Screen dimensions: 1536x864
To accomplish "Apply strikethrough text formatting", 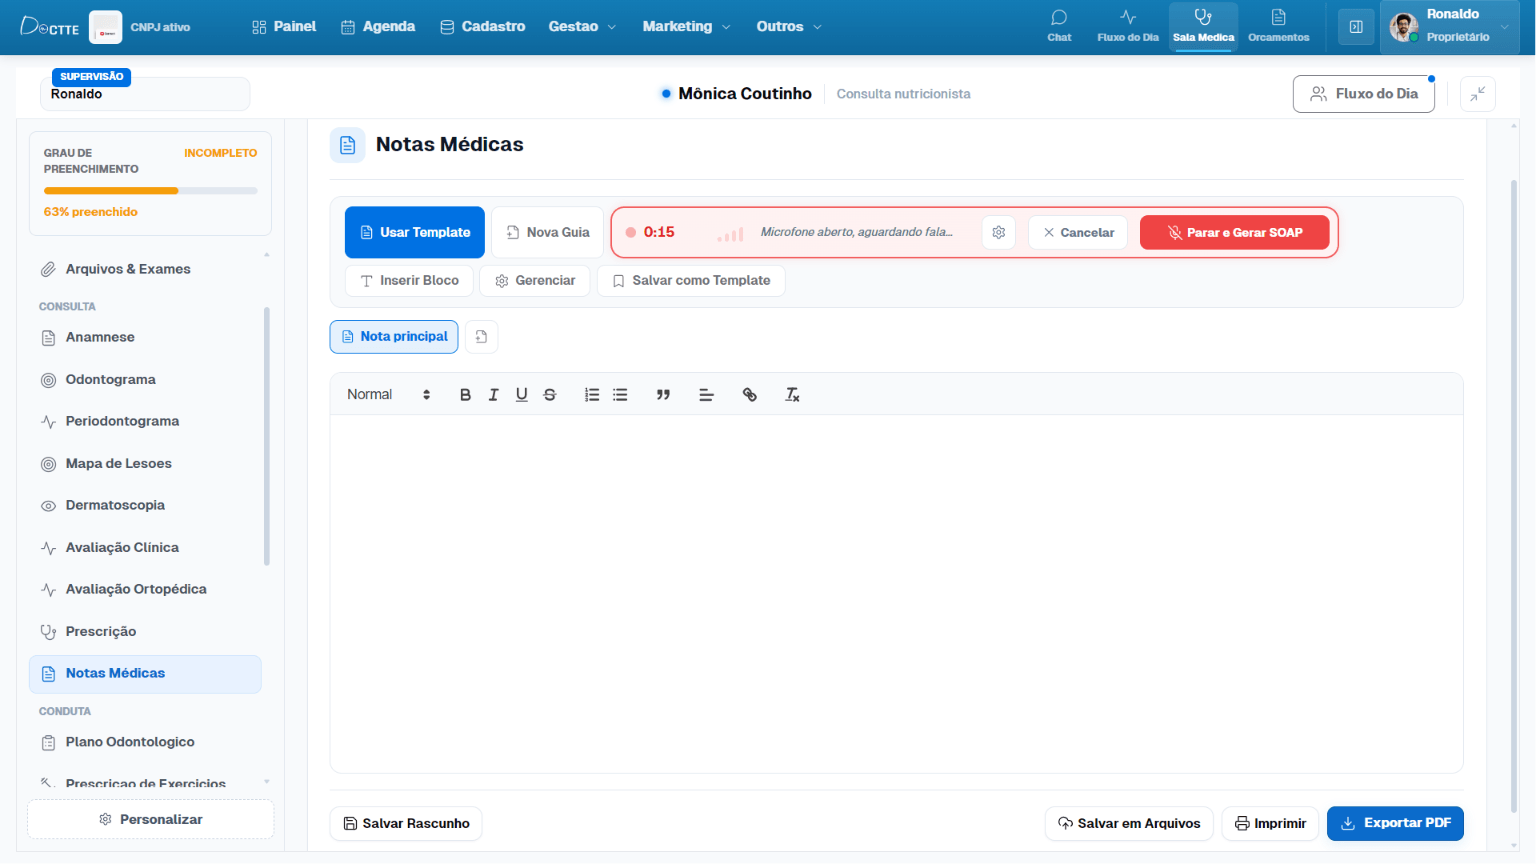I will tap(549, 395).
